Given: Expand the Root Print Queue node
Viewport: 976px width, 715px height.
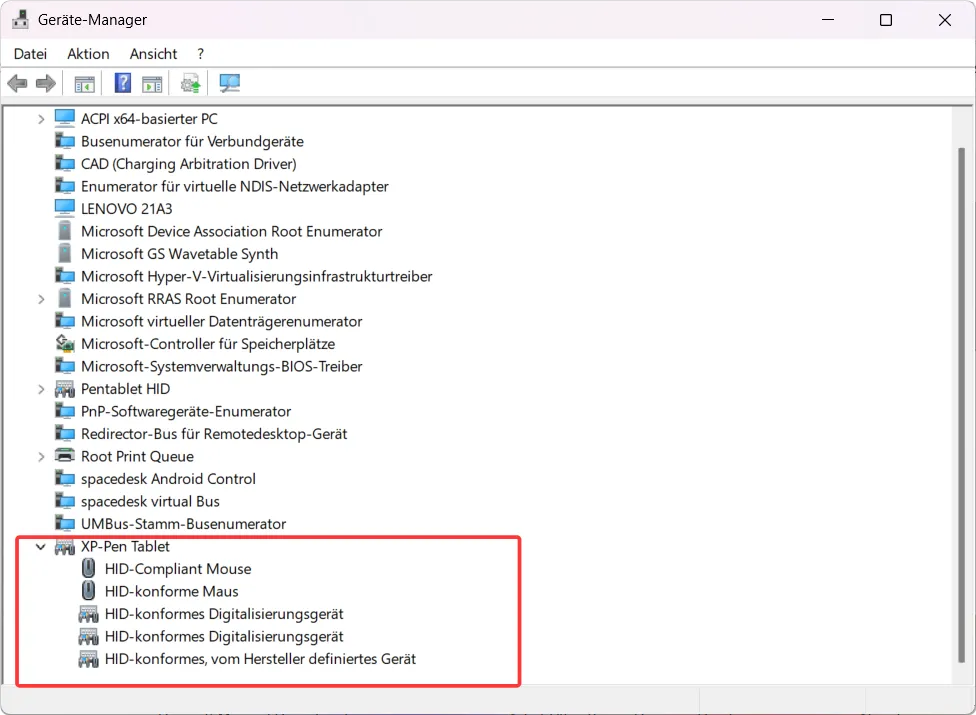Looking at the screenshot, I should point(41,457).
